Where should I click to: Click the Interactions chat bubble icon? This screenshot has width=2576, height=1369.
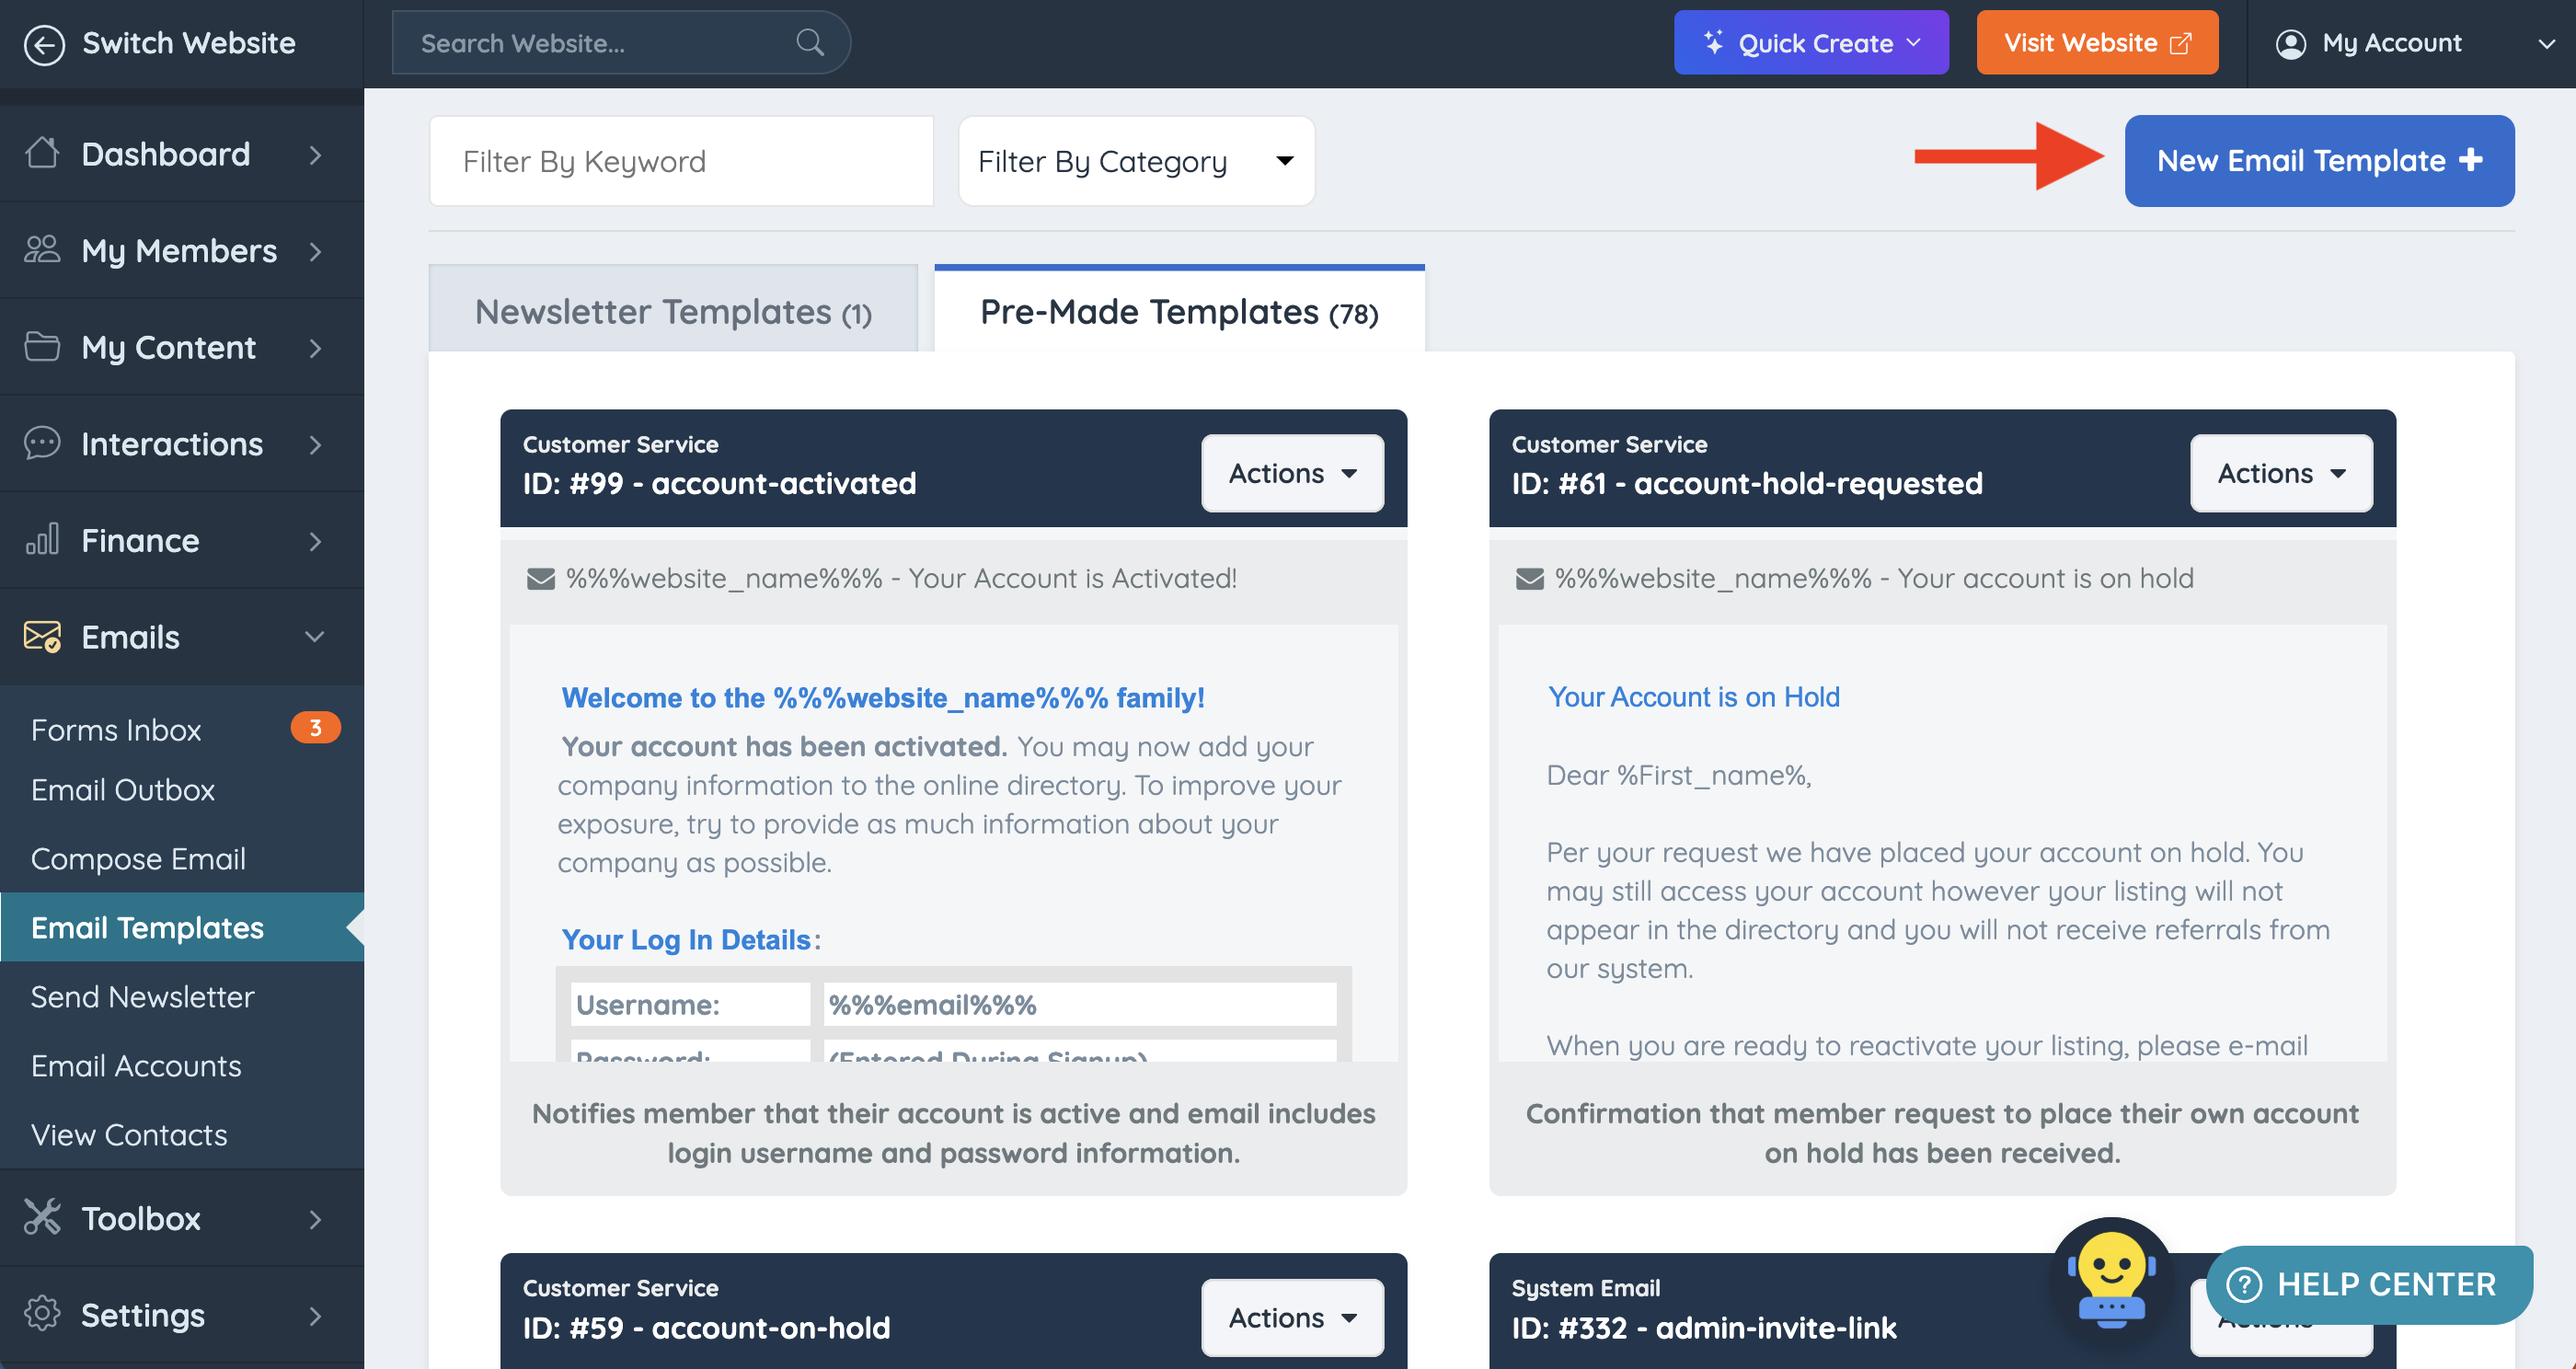point(42,443)
